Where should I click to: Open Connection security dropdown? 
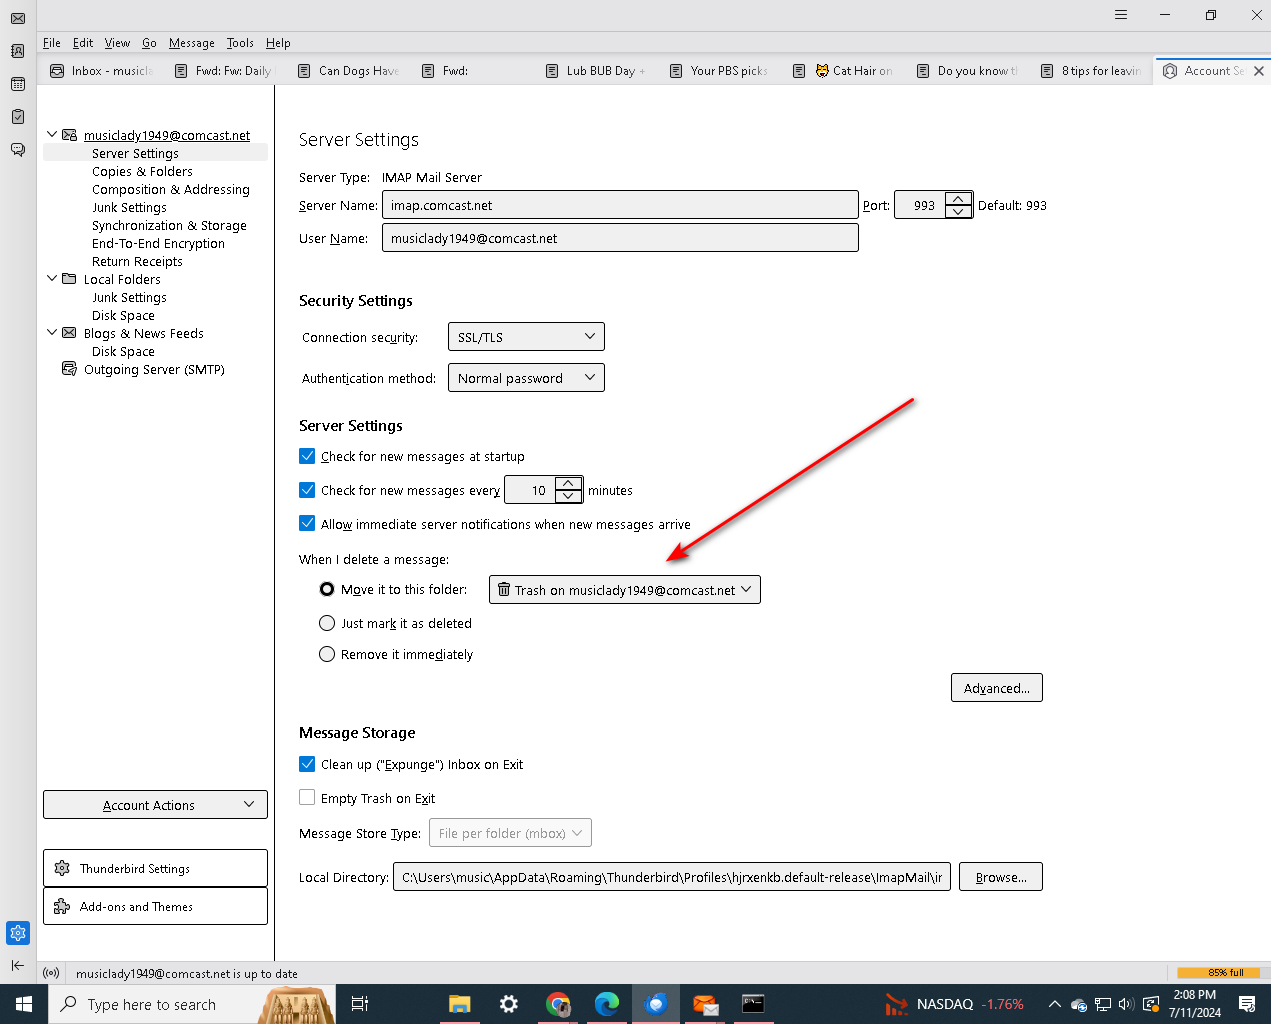(526, 337)
